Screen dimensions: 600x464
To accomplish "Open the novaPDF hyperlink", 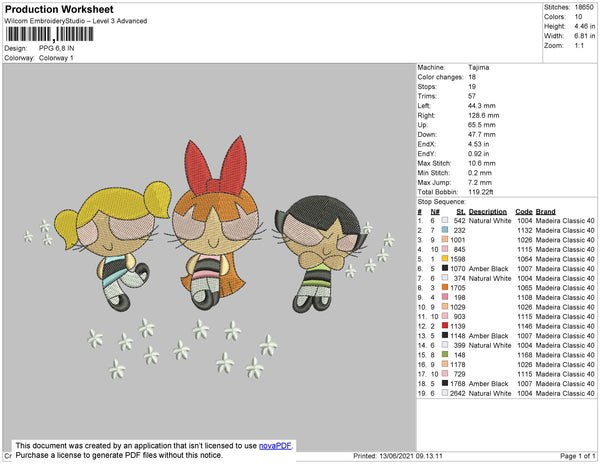I will tap(275, 446).
